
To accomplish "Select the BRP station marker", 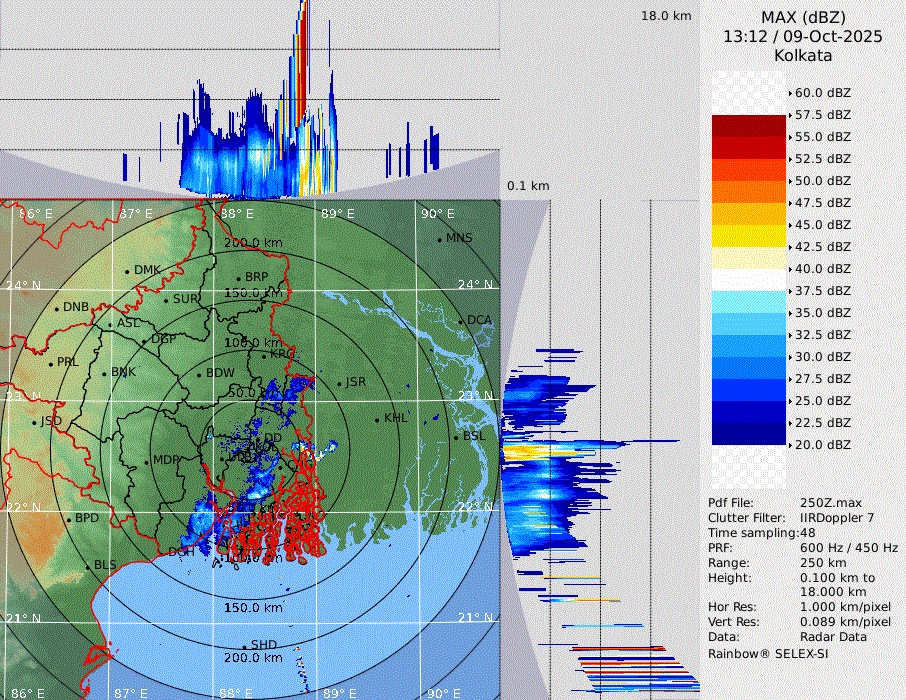I will click(238, 278).
